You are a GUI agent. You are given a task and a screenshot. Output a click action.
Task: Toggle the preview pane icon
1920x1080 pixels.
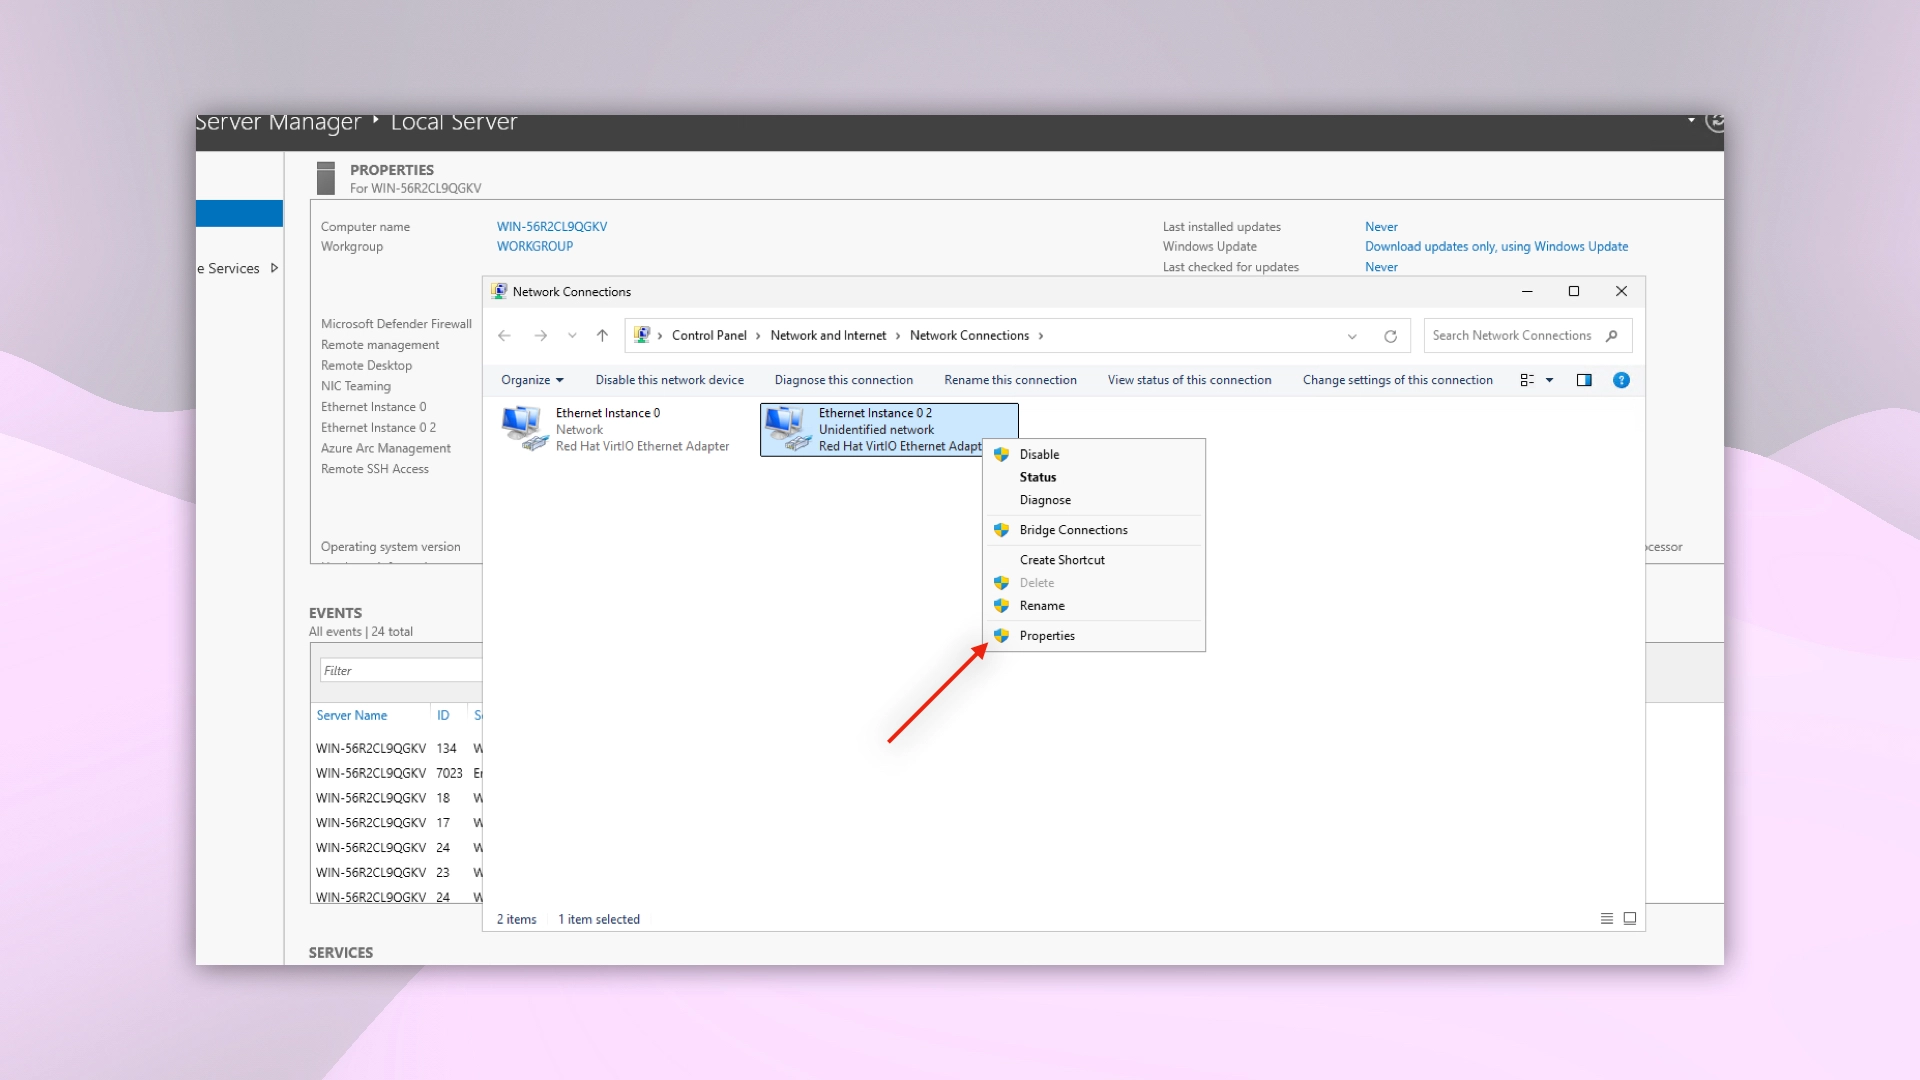(x=1585, y=380)
